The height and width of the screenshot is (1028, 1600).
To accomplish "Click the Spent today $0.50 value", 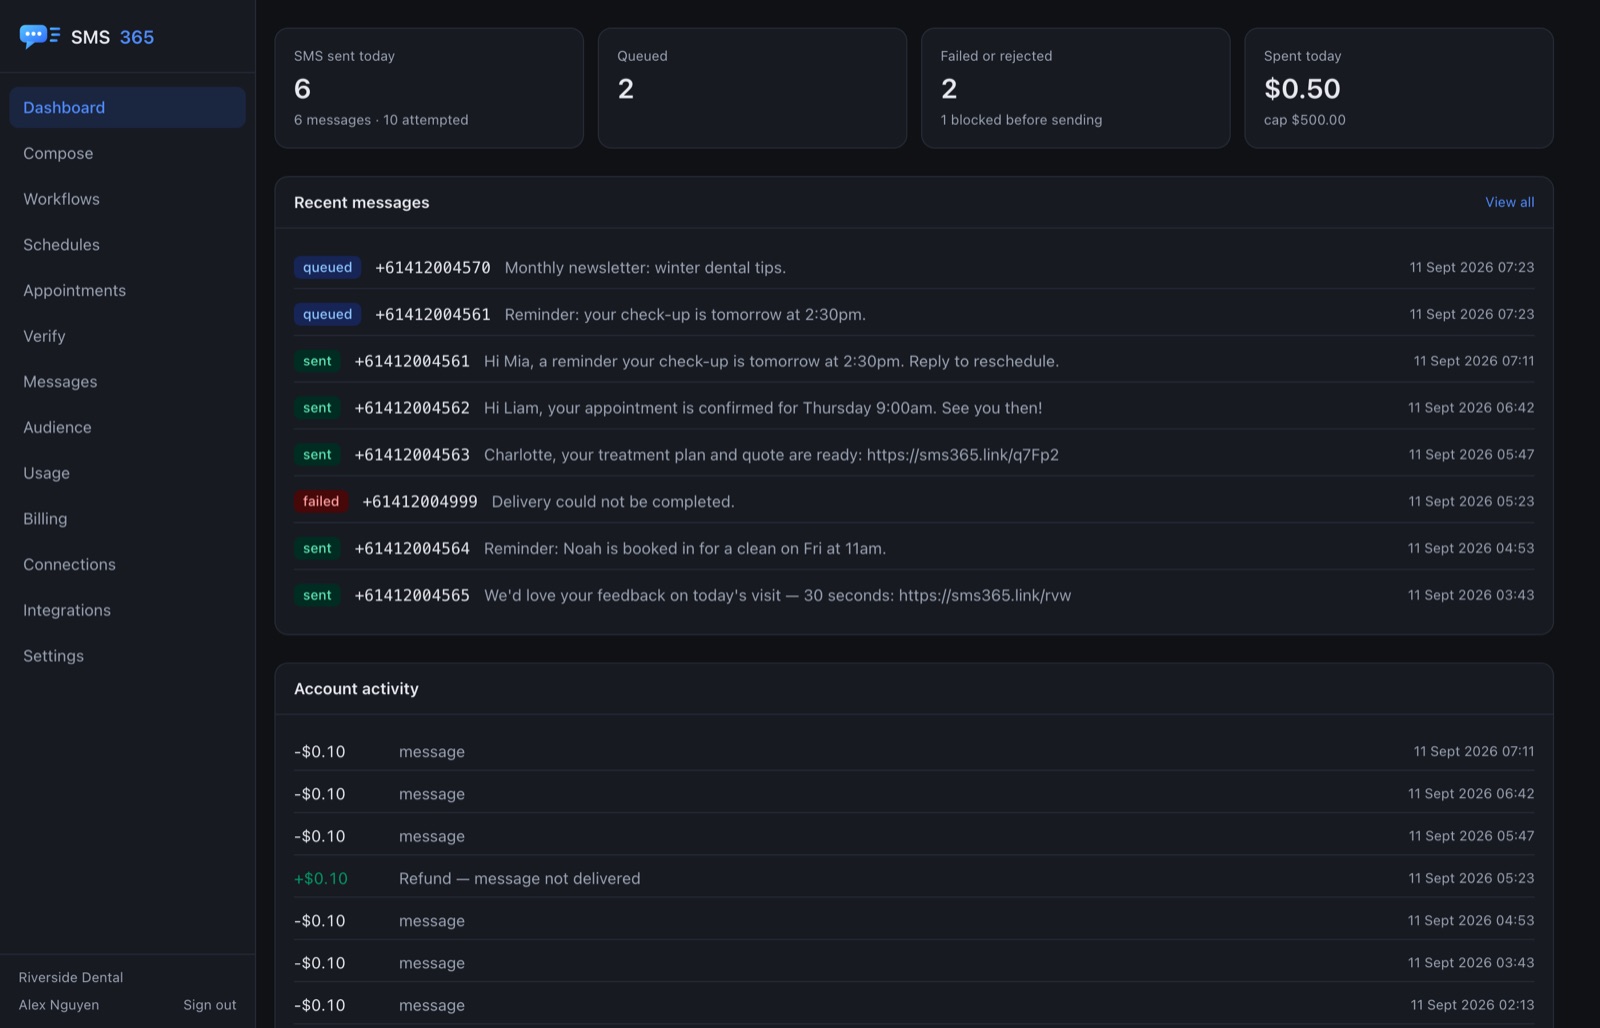I will point(1302,89).
